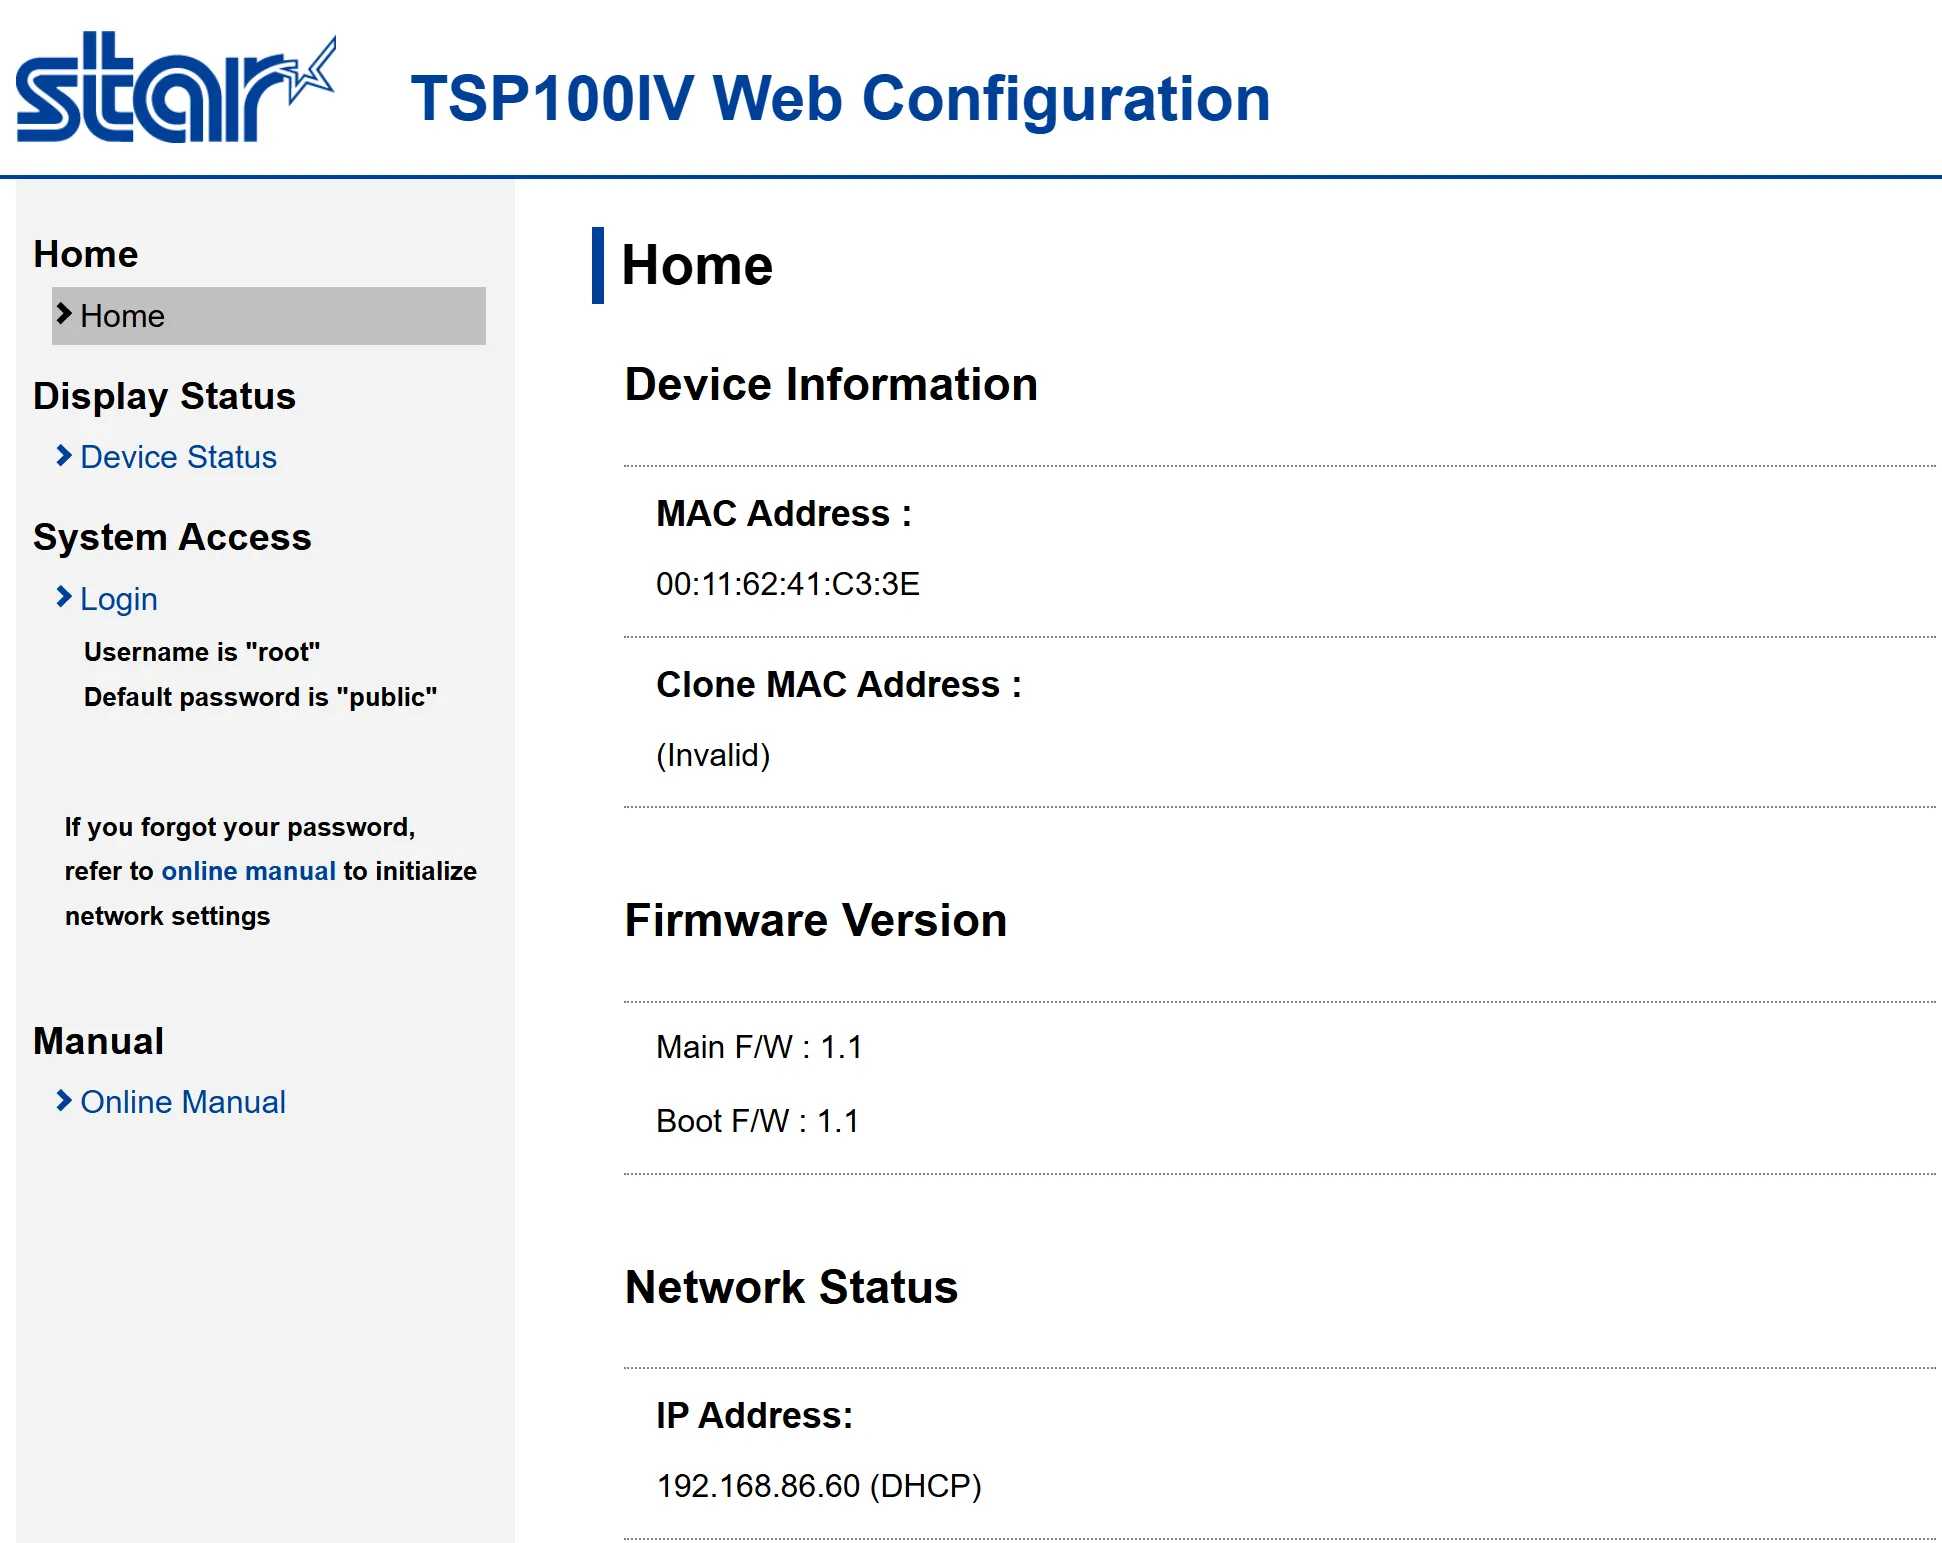Click the 'Firmware Version' heading
Image resolution: width=1942 pixels, height=1543 pixels.
tap(816, 920)
